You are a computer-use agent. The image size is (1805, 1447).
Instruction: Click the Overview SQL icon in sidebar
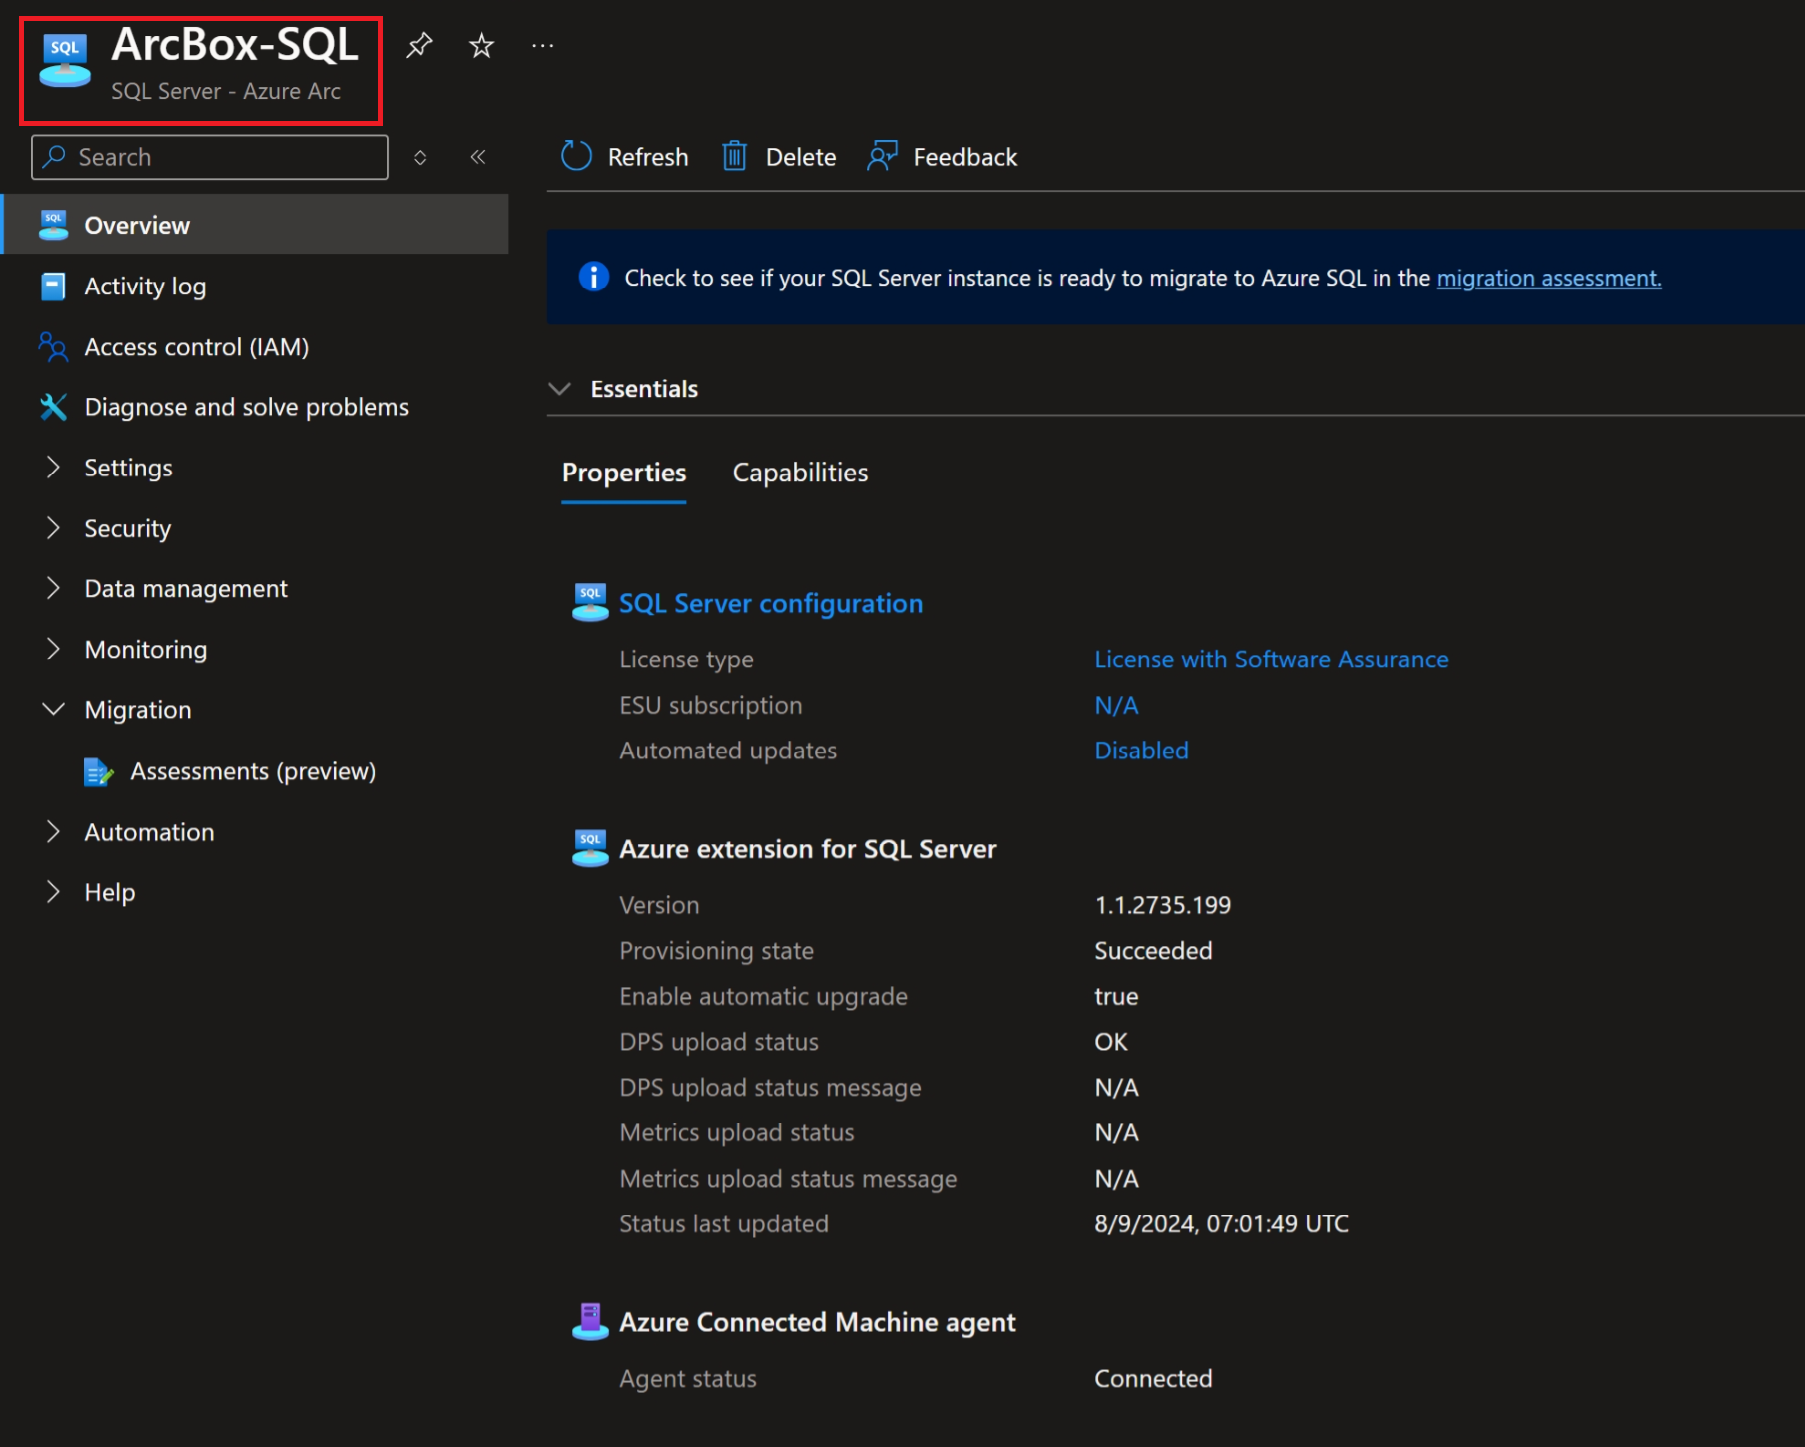(53, 225)
